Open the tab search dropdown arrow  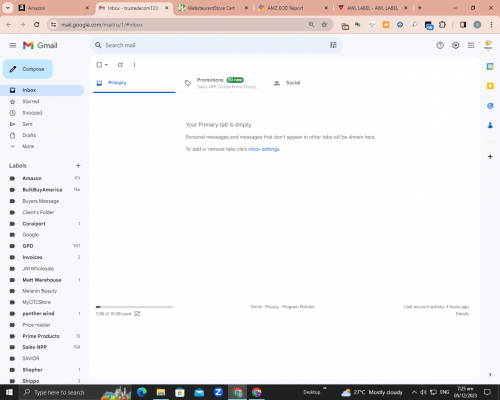pyautogui.click(x=8, y=8)
